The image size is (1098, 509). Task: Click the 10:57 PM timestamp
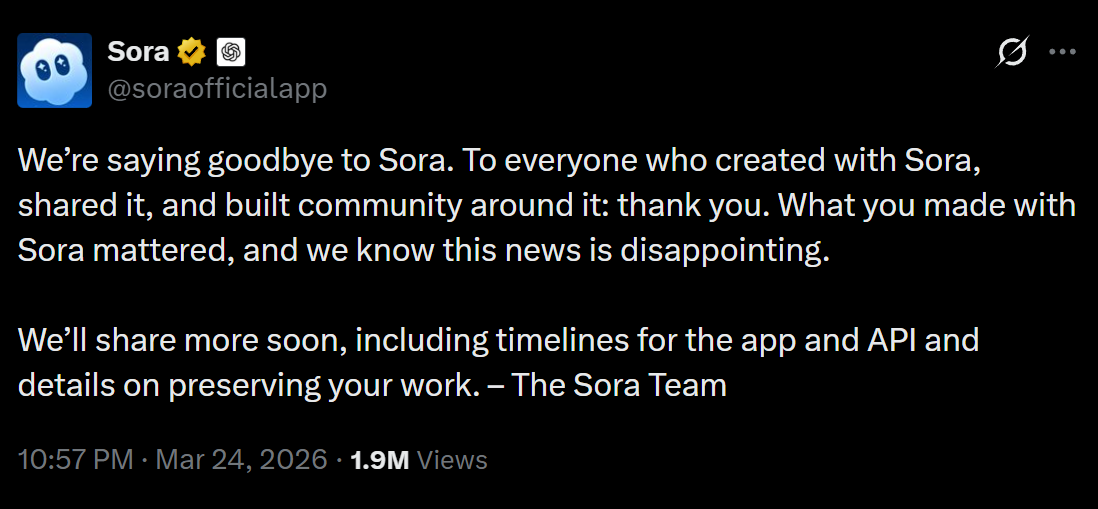pos(76,460)
